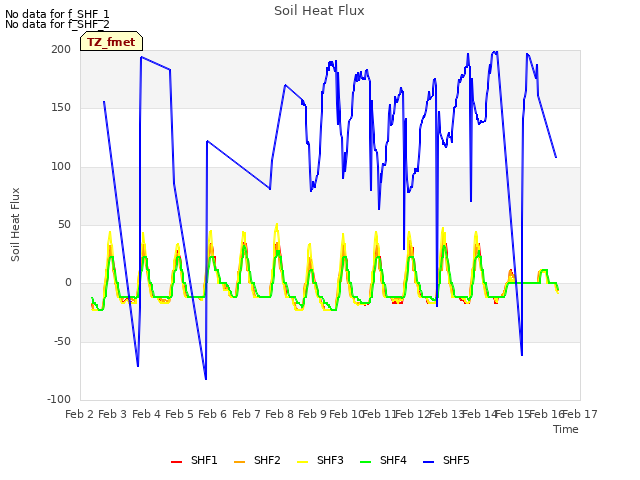640x480 pixels.
Task: Toggle SHF3 series in legend
Action: 320,460
